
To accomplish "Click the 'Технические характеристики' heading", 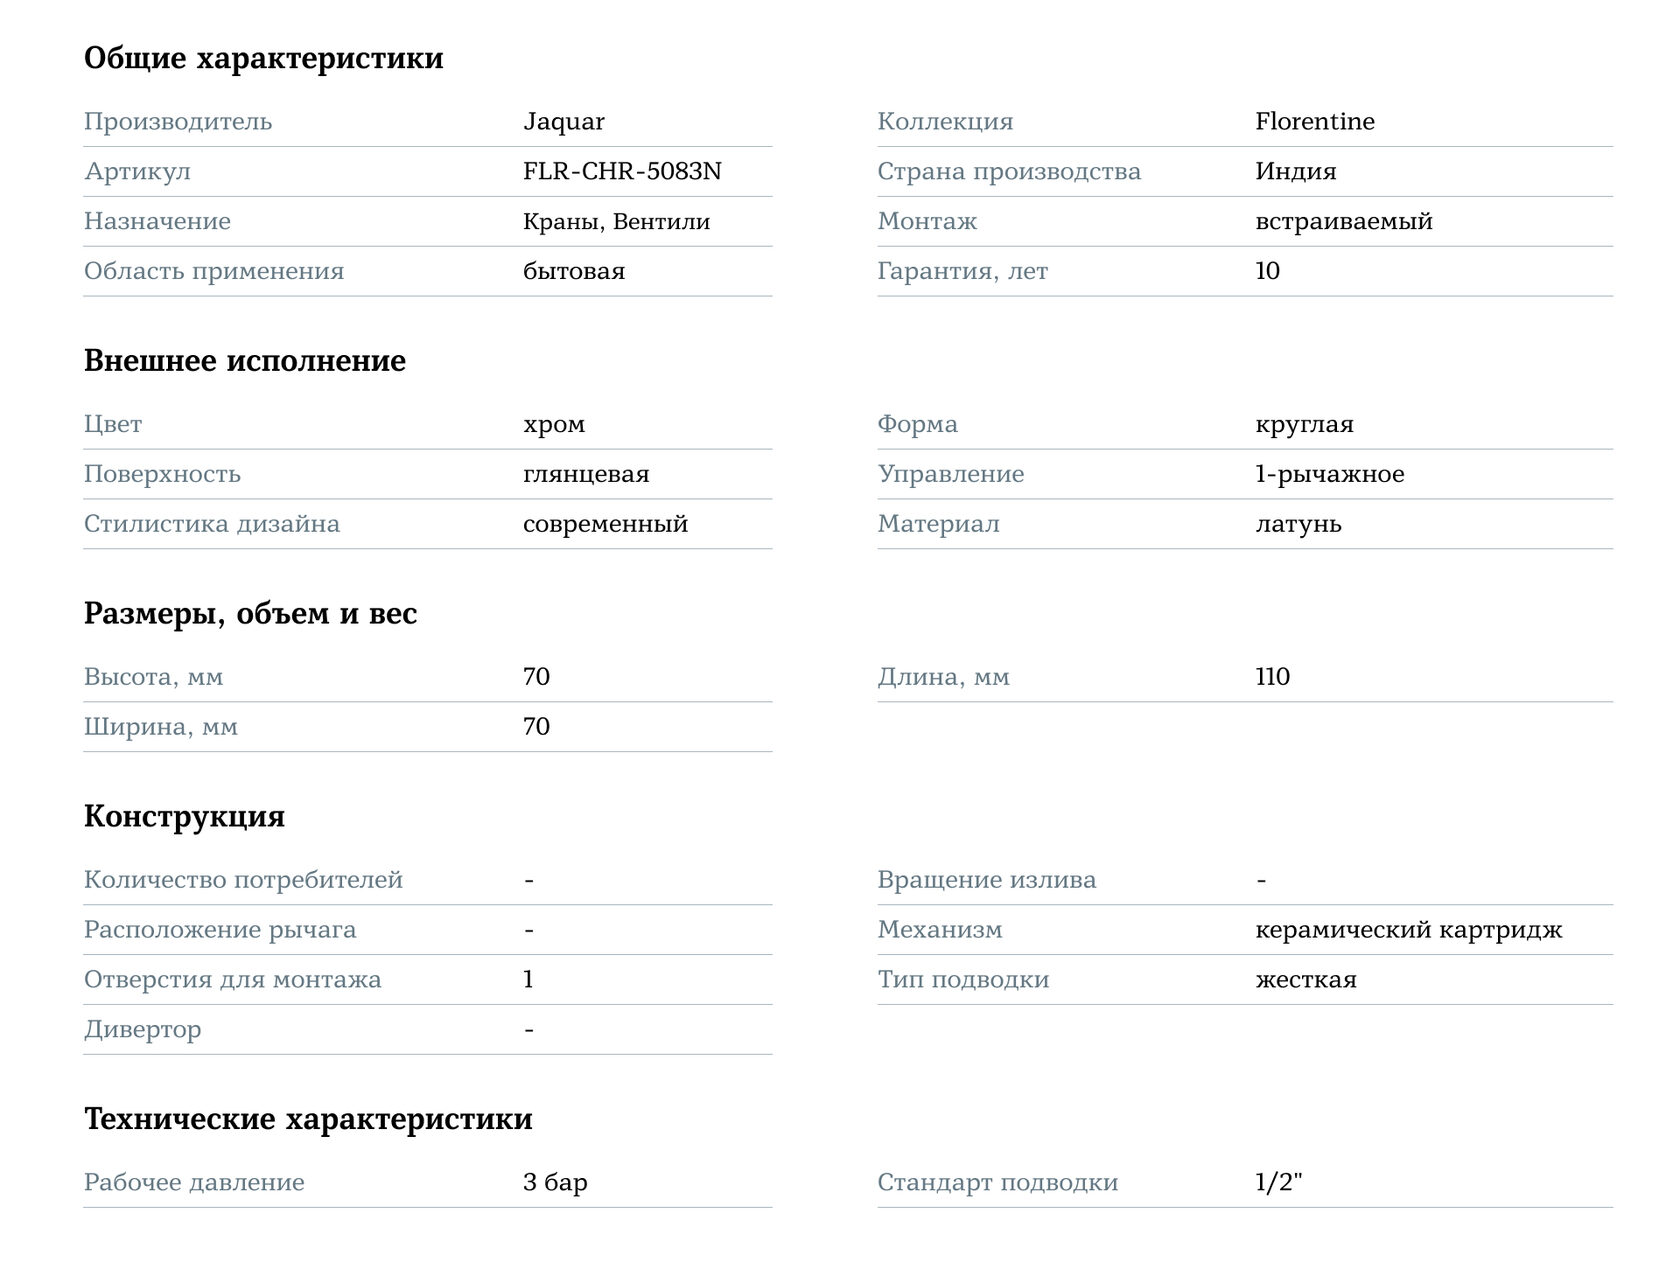I will click(308, 1119).
